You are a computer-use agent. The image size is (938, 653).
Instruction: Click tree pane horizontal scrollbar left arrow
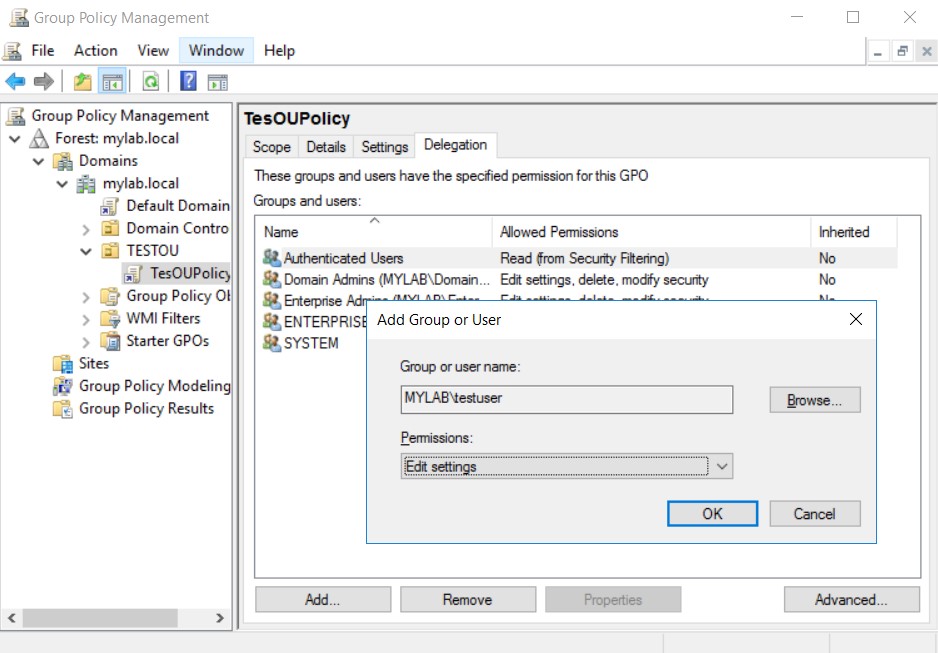point(11,618)
